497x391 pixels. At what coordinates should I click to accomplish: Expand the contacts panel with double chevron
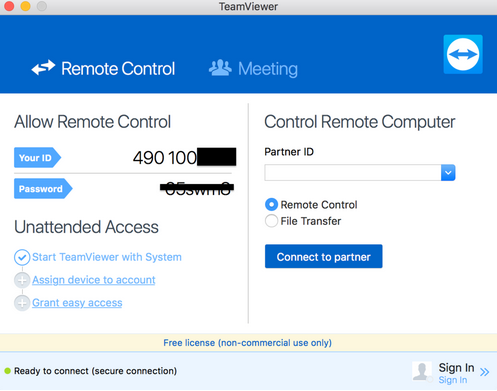tap(485, 372)
